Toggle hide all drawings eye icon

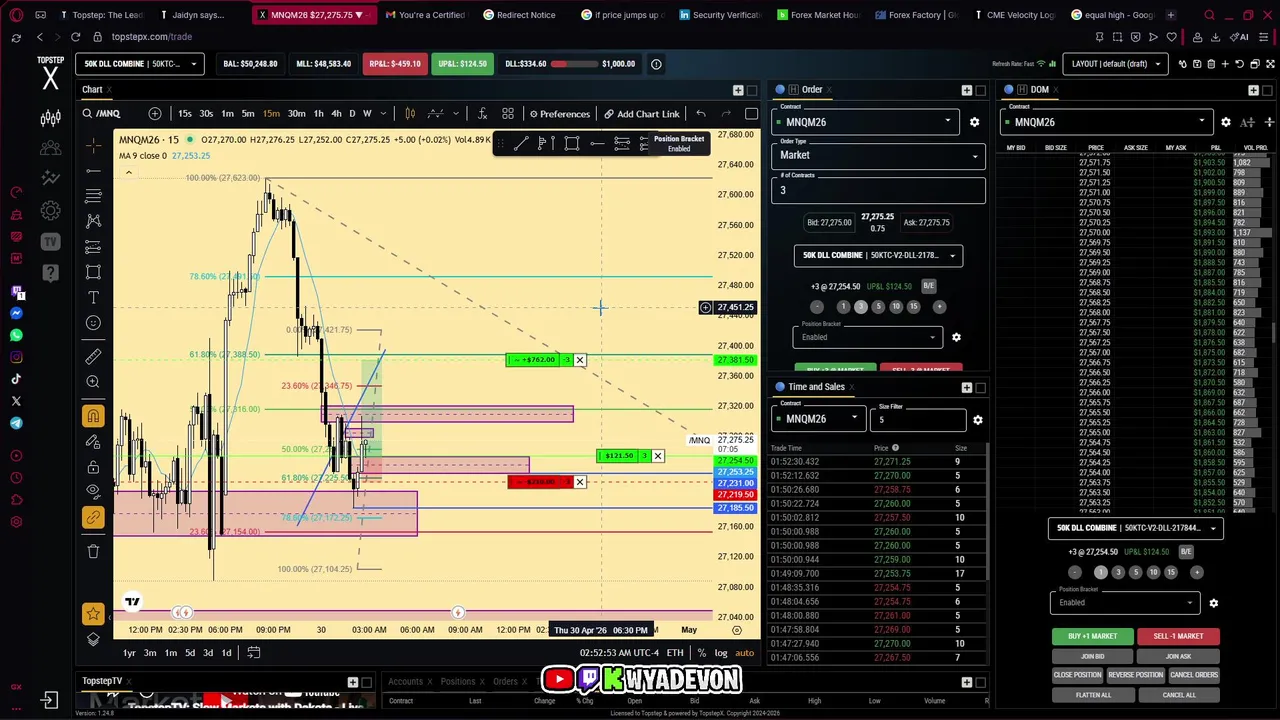coord(93,491)
